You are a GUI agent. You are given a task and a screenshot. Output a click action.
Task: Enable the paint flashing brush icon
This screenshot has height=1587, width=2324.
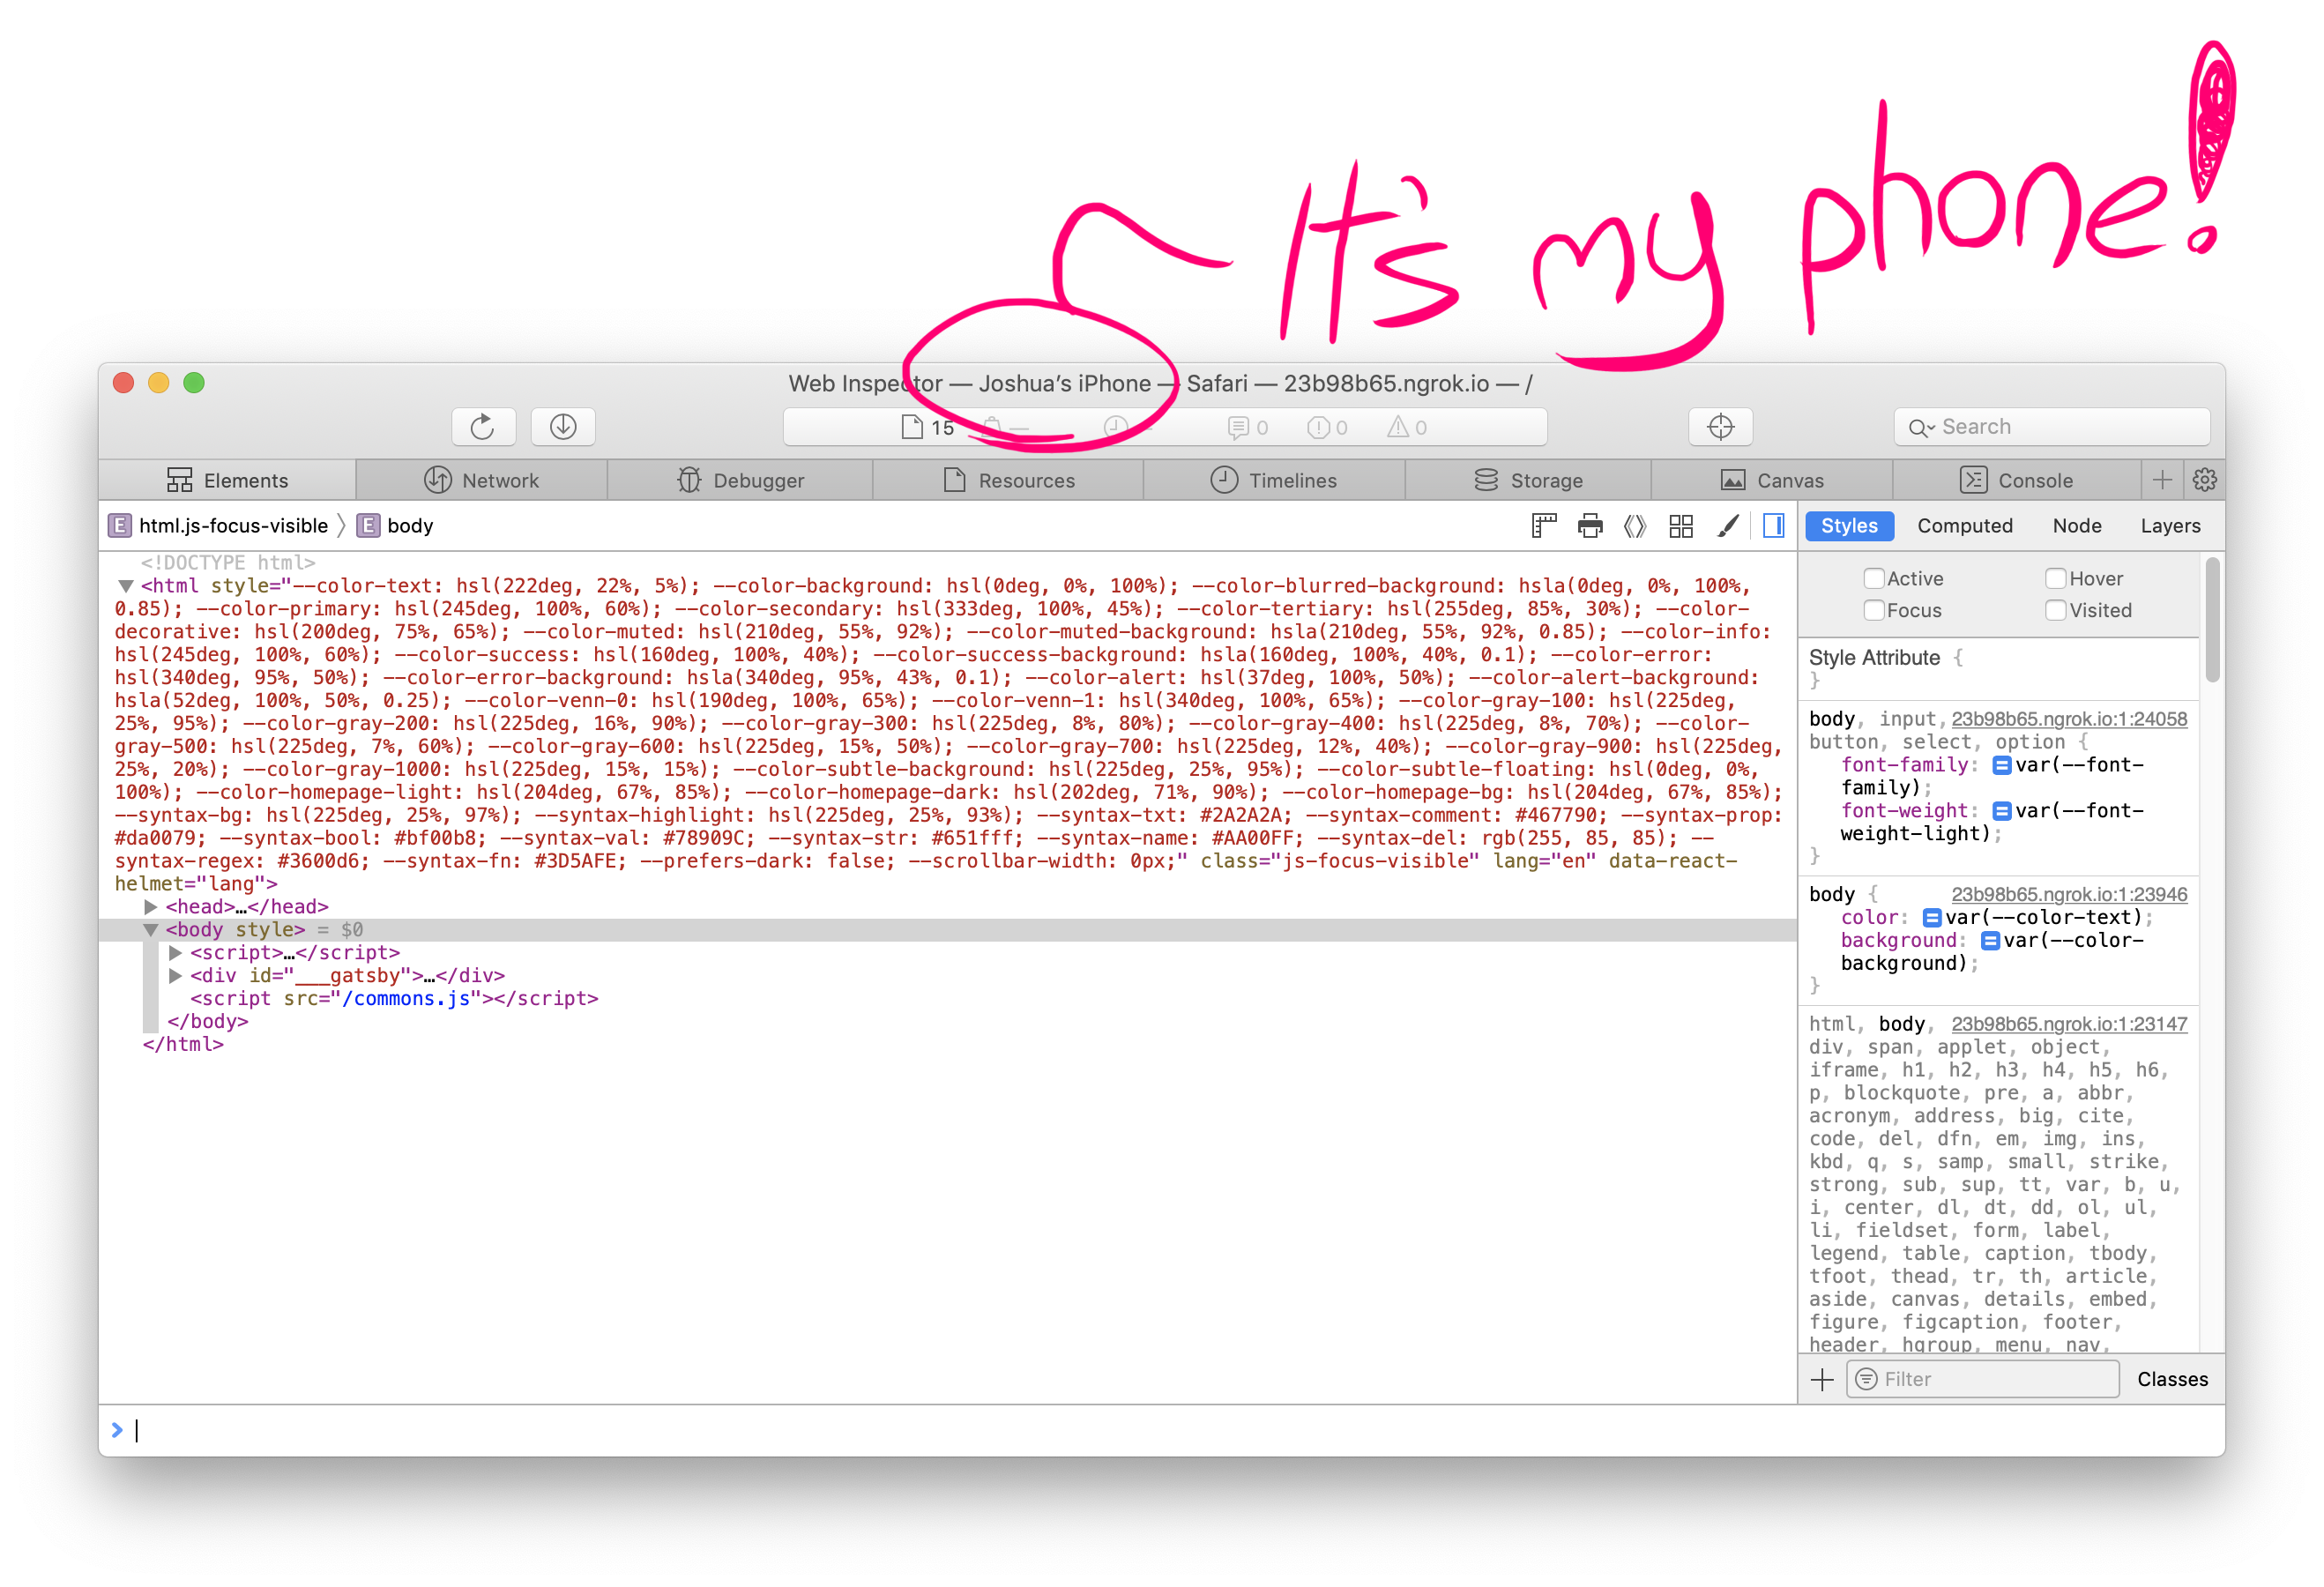click(1728, 526)
